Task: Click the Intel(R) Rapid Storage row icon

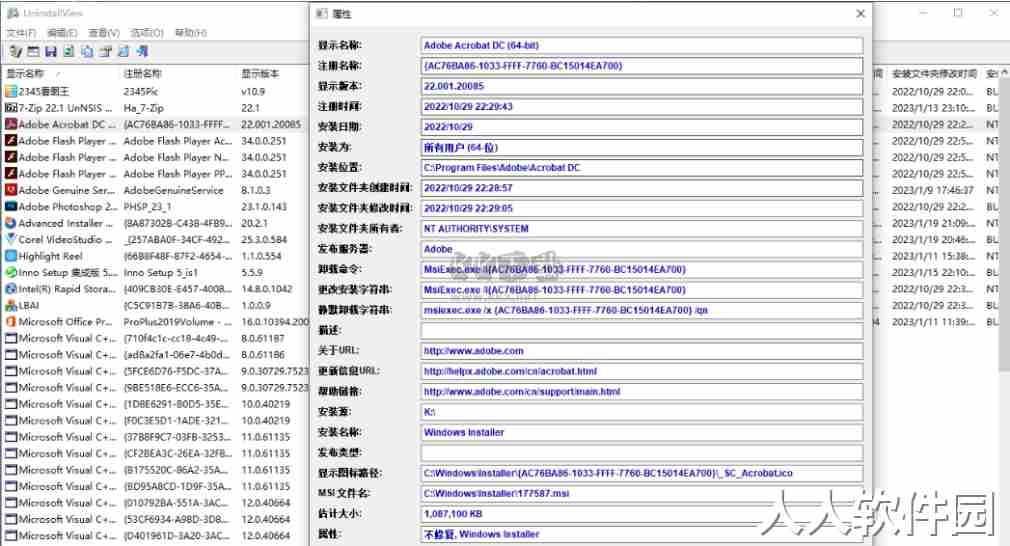Action: click(10, 288)
